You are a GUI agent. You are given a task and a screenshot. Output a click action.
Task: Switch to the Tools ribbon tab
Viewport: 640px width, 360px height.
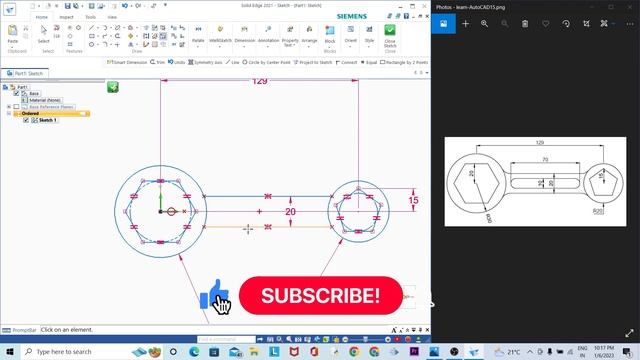pyautogui.click(x=90, y=17)
